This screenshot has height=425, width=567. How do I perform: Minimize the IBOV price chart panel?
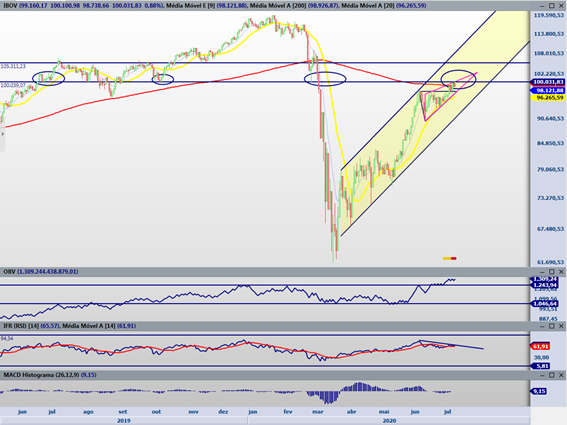[x=542, y=6]
